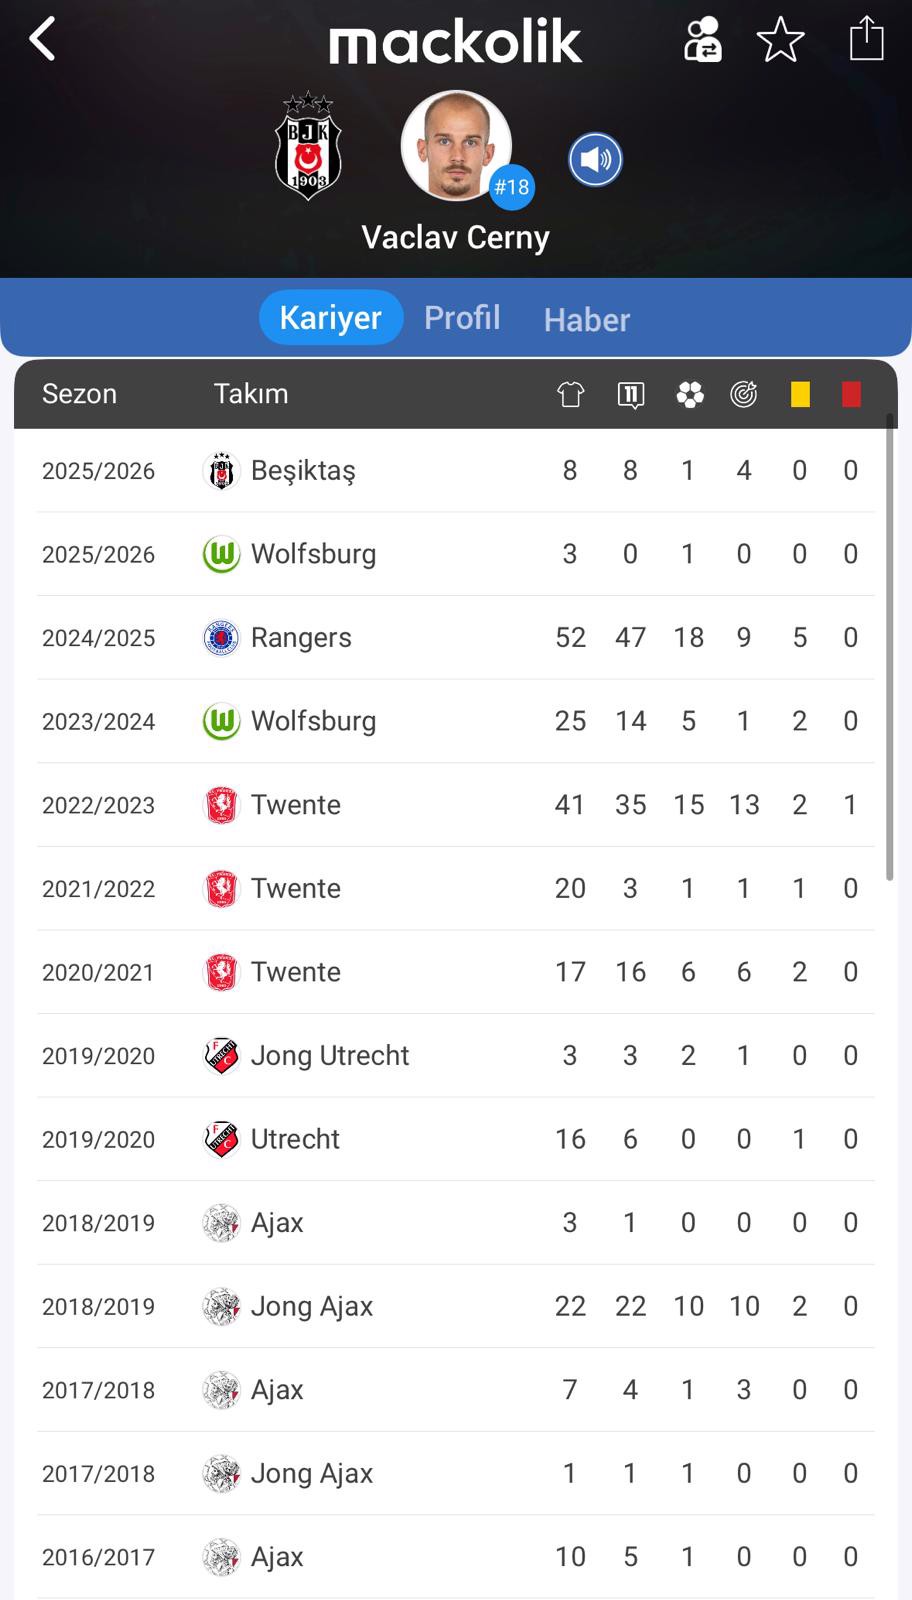Tap the red card column header
Screen dimensions: 912x1600
(x=851, y=395)
